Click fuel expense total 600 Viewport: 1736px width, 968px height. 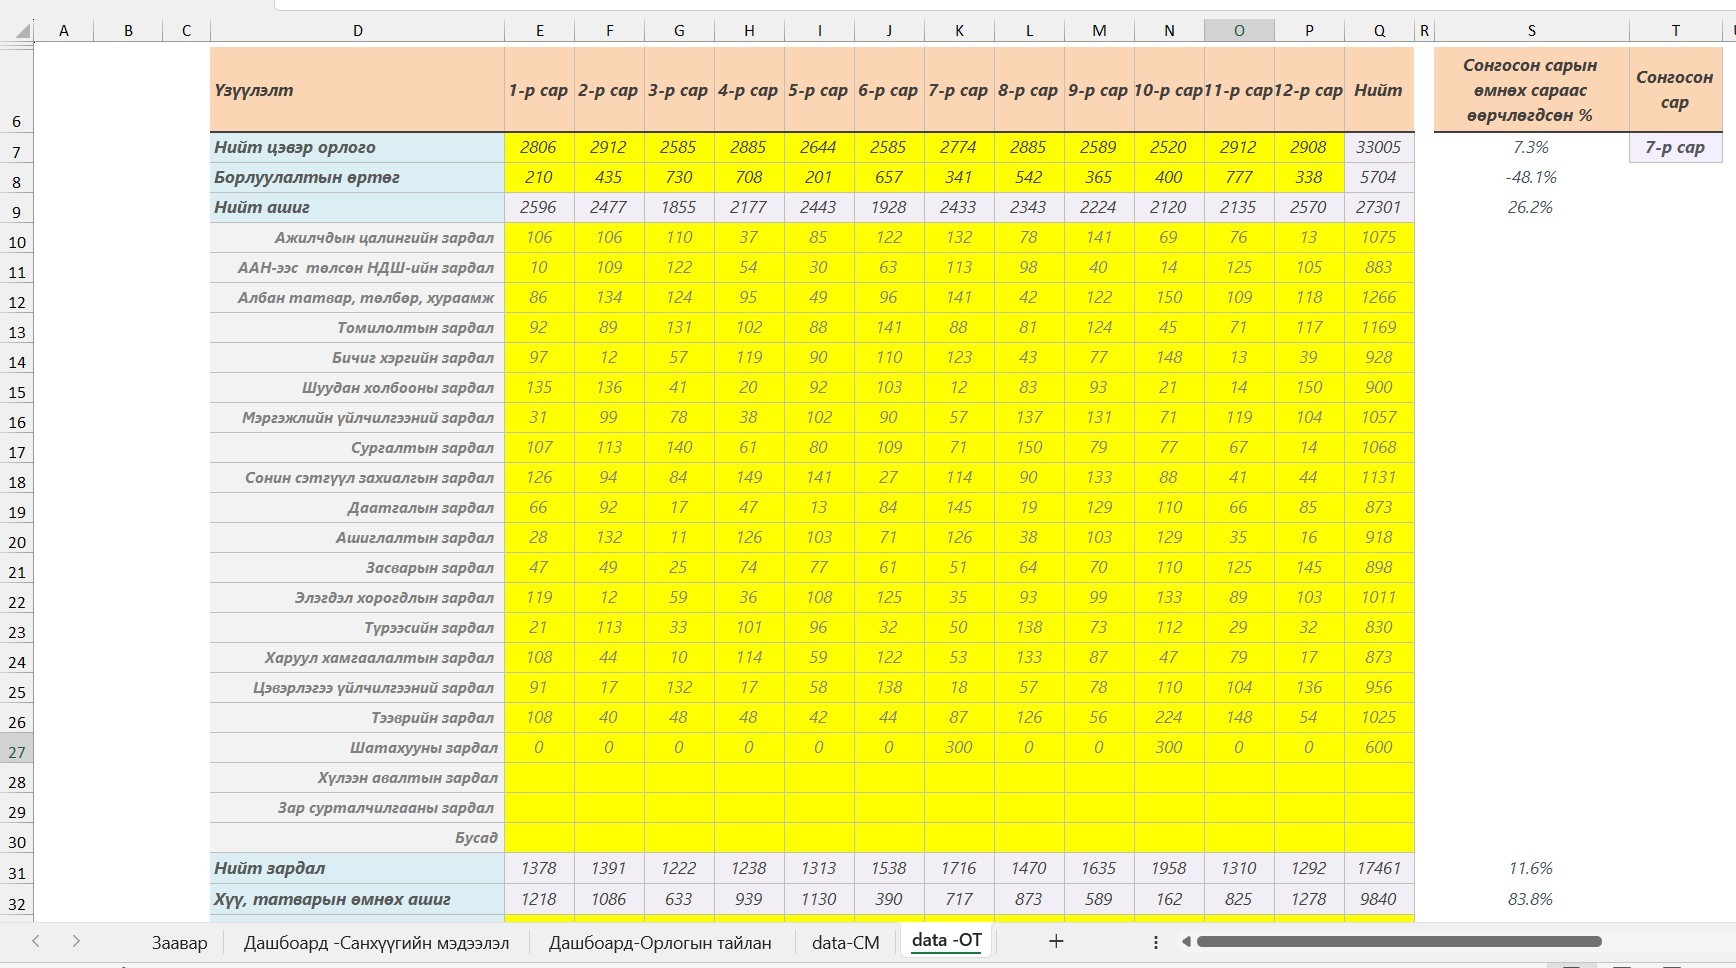coord(1379,747)
